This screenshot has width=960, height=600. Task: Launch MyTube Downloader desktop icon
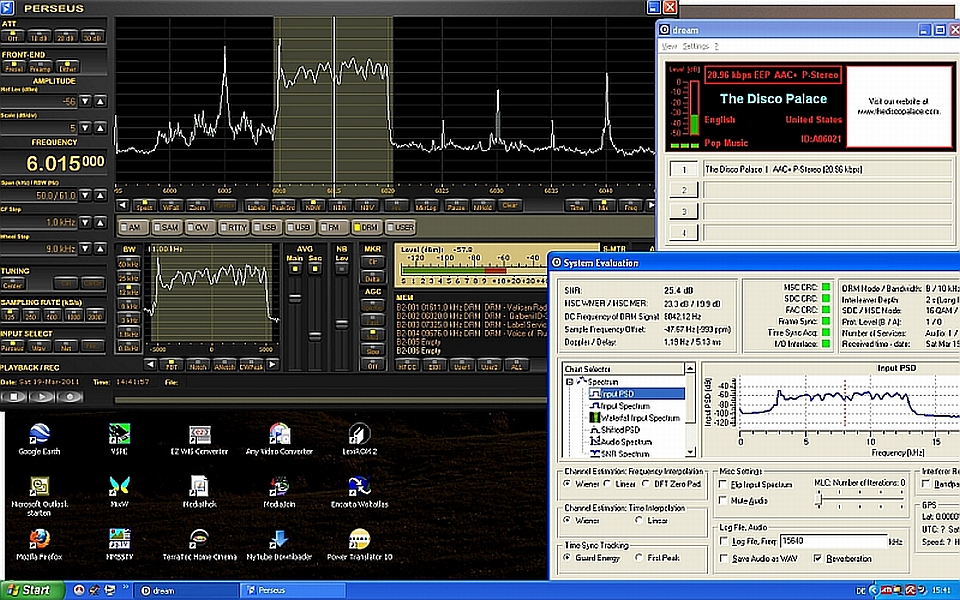[x=279, y=544]
